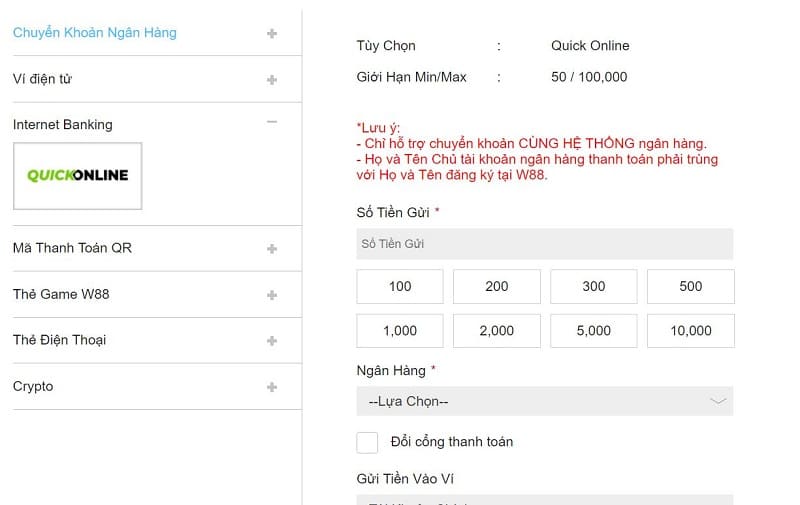Choose the 500 amount button
This screenshot has width=800, height=505.
point(691,286)
